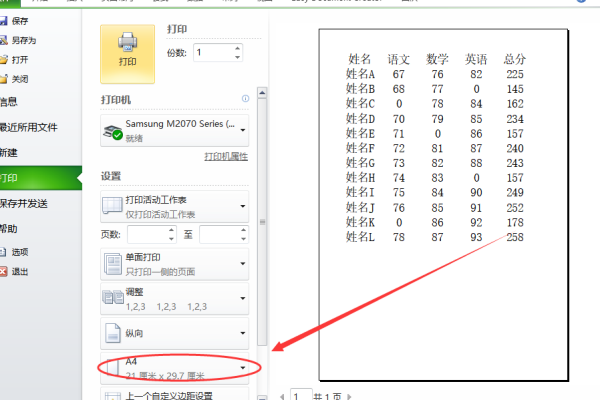Image resolution: width=600 pixels, height=400 pixels.
Task: Click the next page arrow below the preview
Action: pos(349,397)
